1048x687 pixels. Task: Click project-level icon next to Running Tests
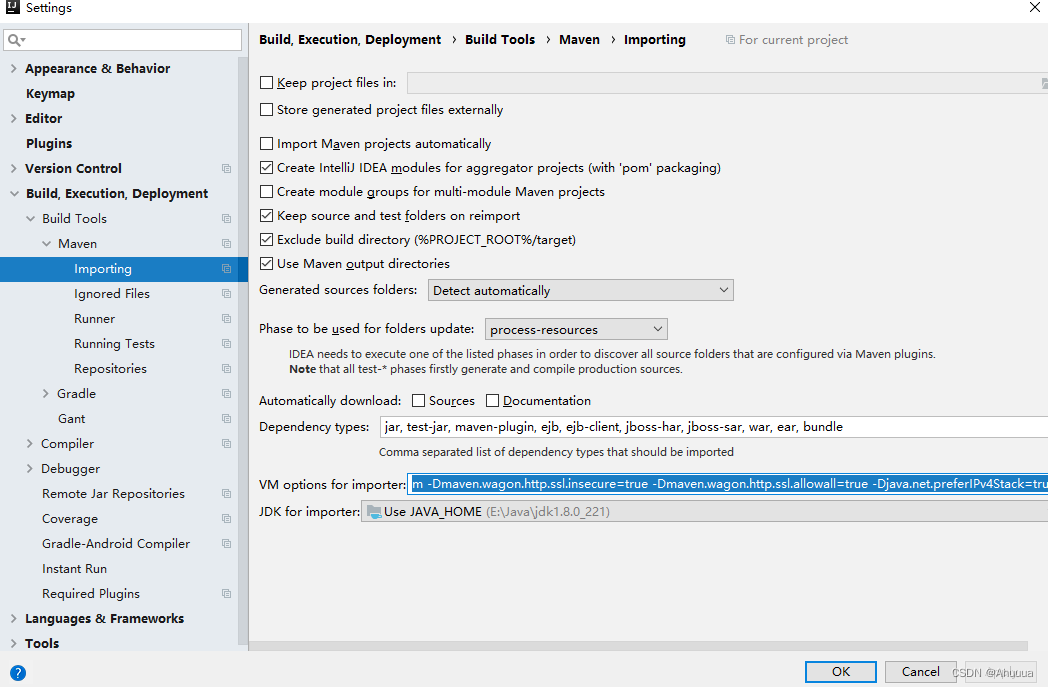pos(227,344)
